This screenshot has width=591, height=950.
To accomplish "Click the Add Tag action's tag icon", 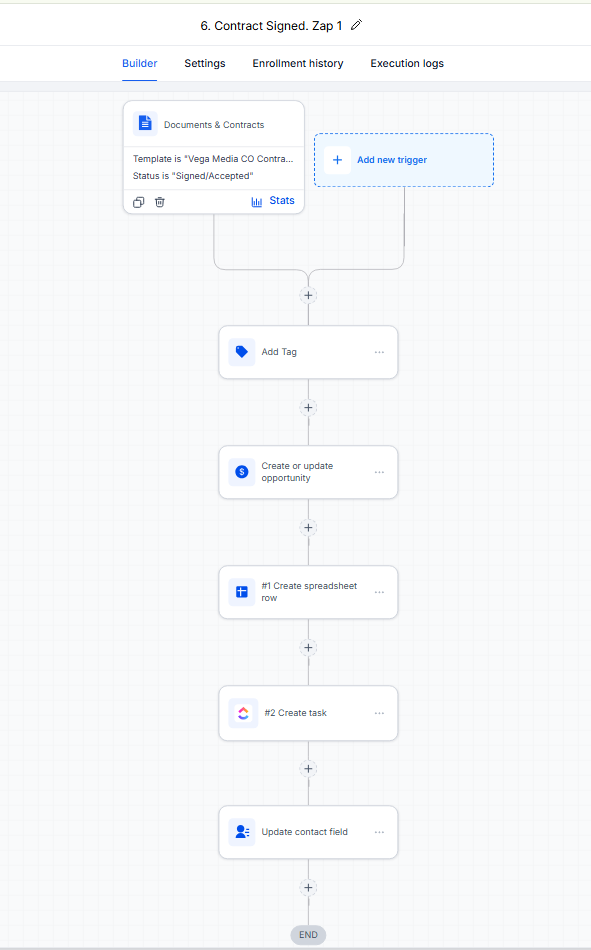I will [241, 352].
